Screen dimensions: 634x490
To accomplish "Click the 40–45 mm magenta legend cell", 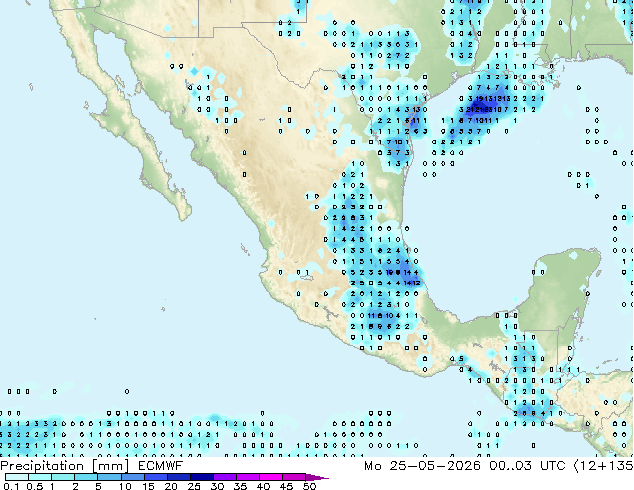I will coord(271,477).
